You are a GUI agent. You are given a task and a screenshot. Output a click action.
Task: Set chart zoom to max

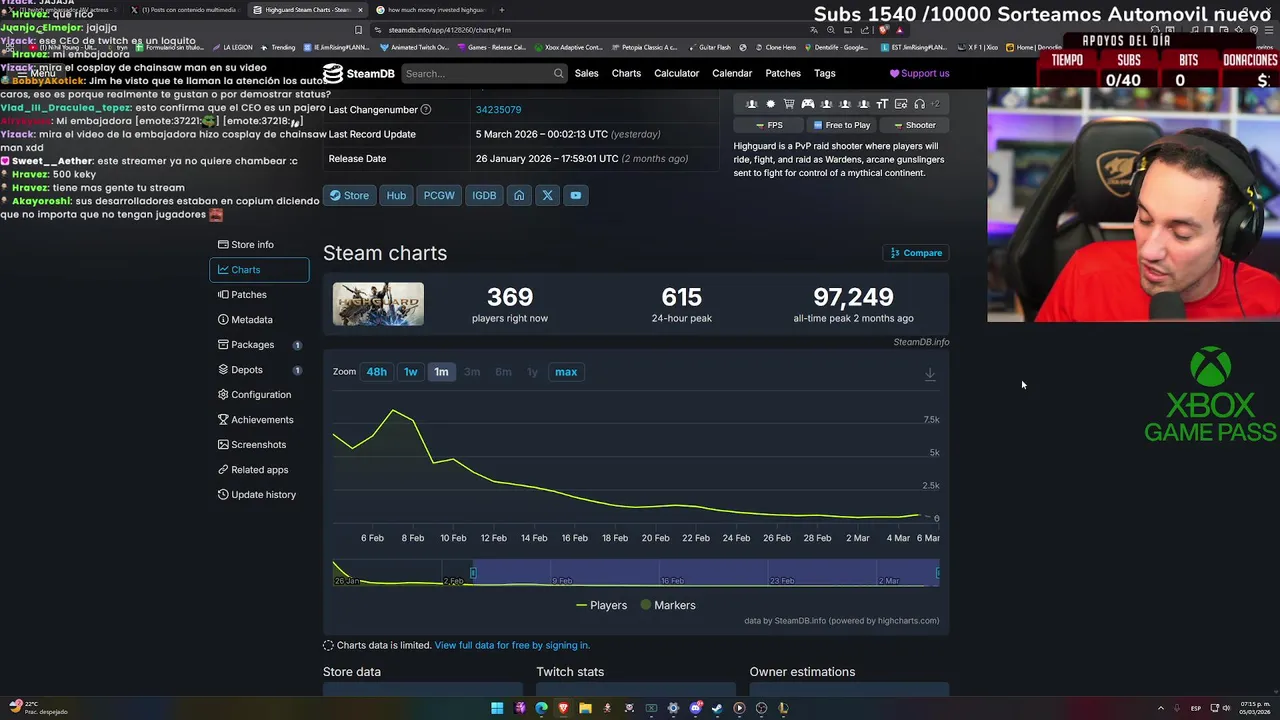(566, 372)
